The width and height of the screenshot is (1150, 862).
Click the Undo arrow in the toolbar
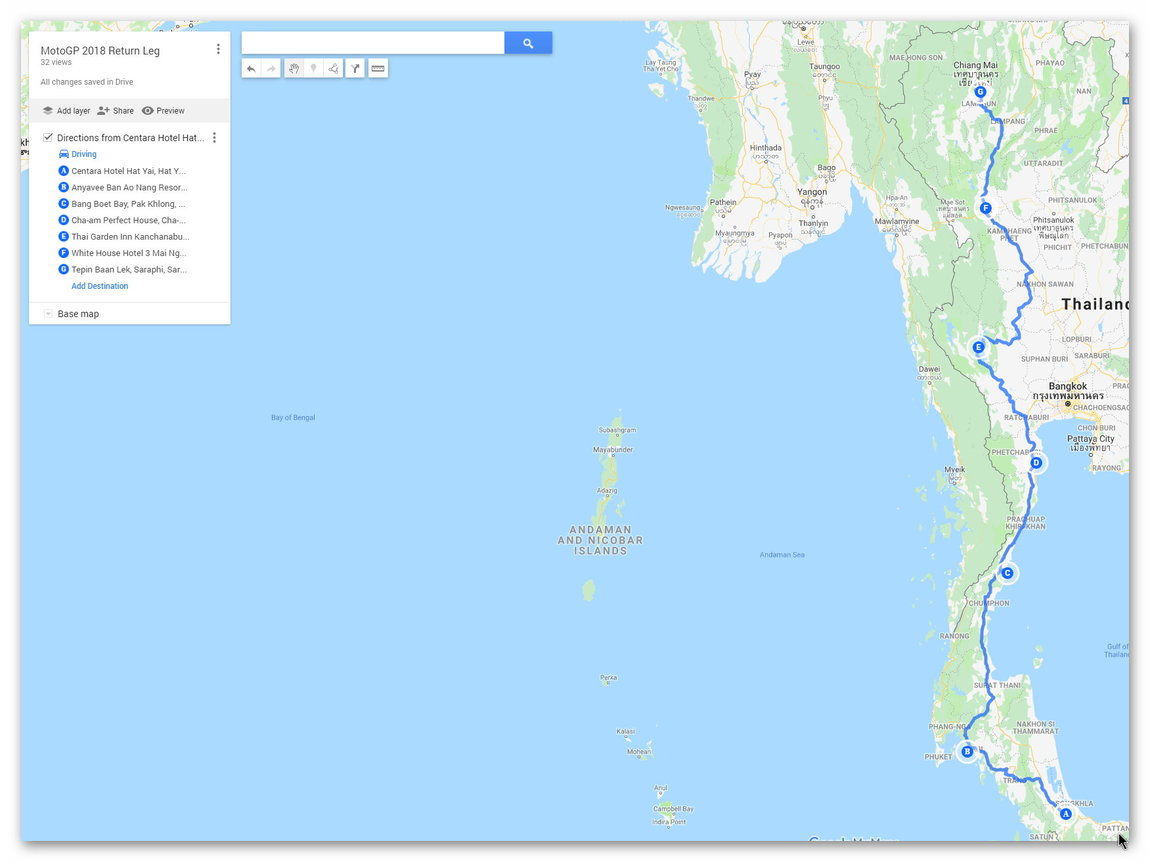[251, 69]
